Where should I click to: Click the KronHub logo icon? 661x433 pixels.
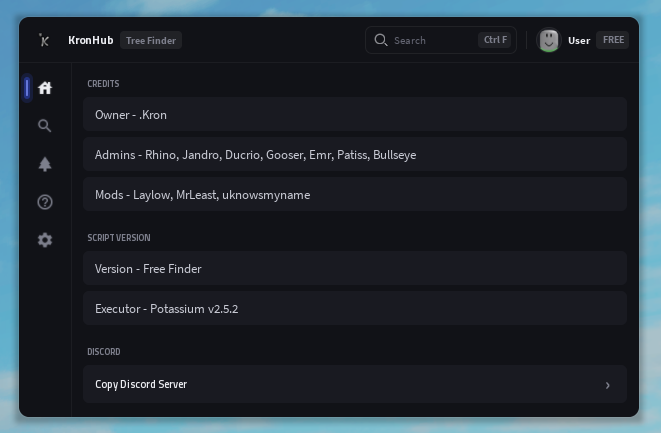(x=44, y=40)
